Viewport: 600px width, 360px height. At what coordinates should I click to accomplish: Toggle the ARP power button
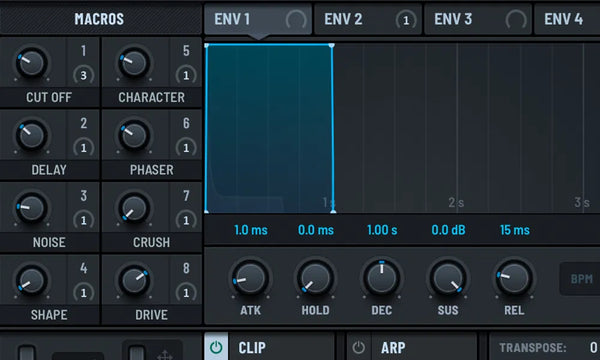click(359, 347)
